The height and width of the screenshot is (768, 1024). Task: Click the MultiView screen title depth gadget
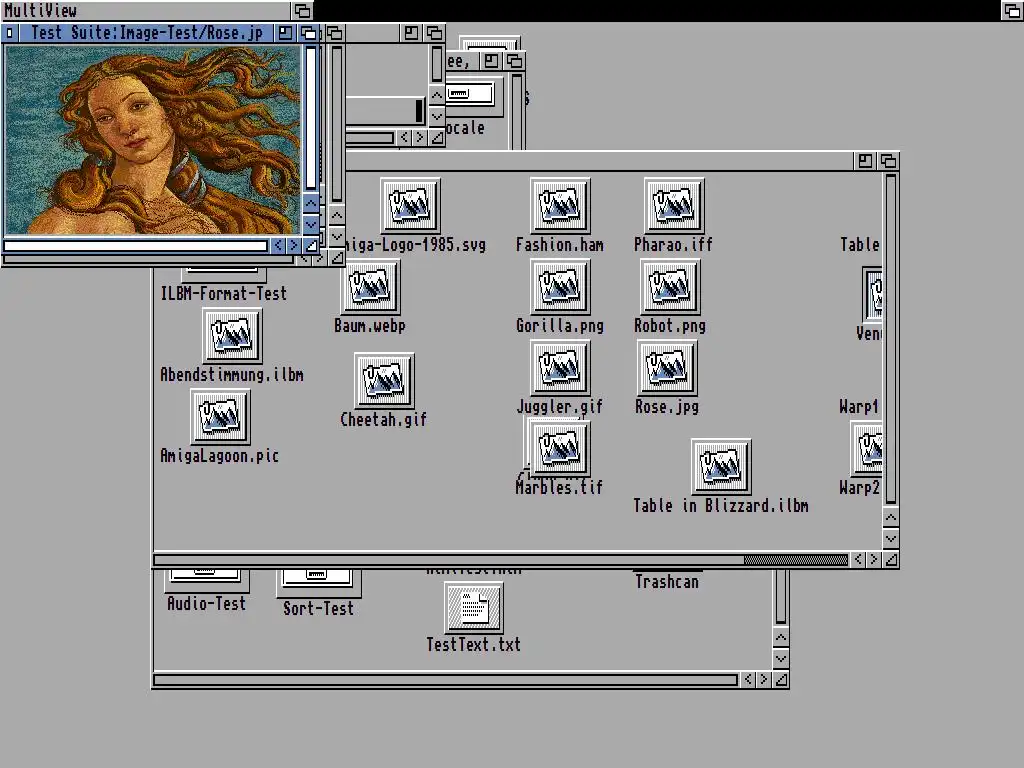click(302, 10)
